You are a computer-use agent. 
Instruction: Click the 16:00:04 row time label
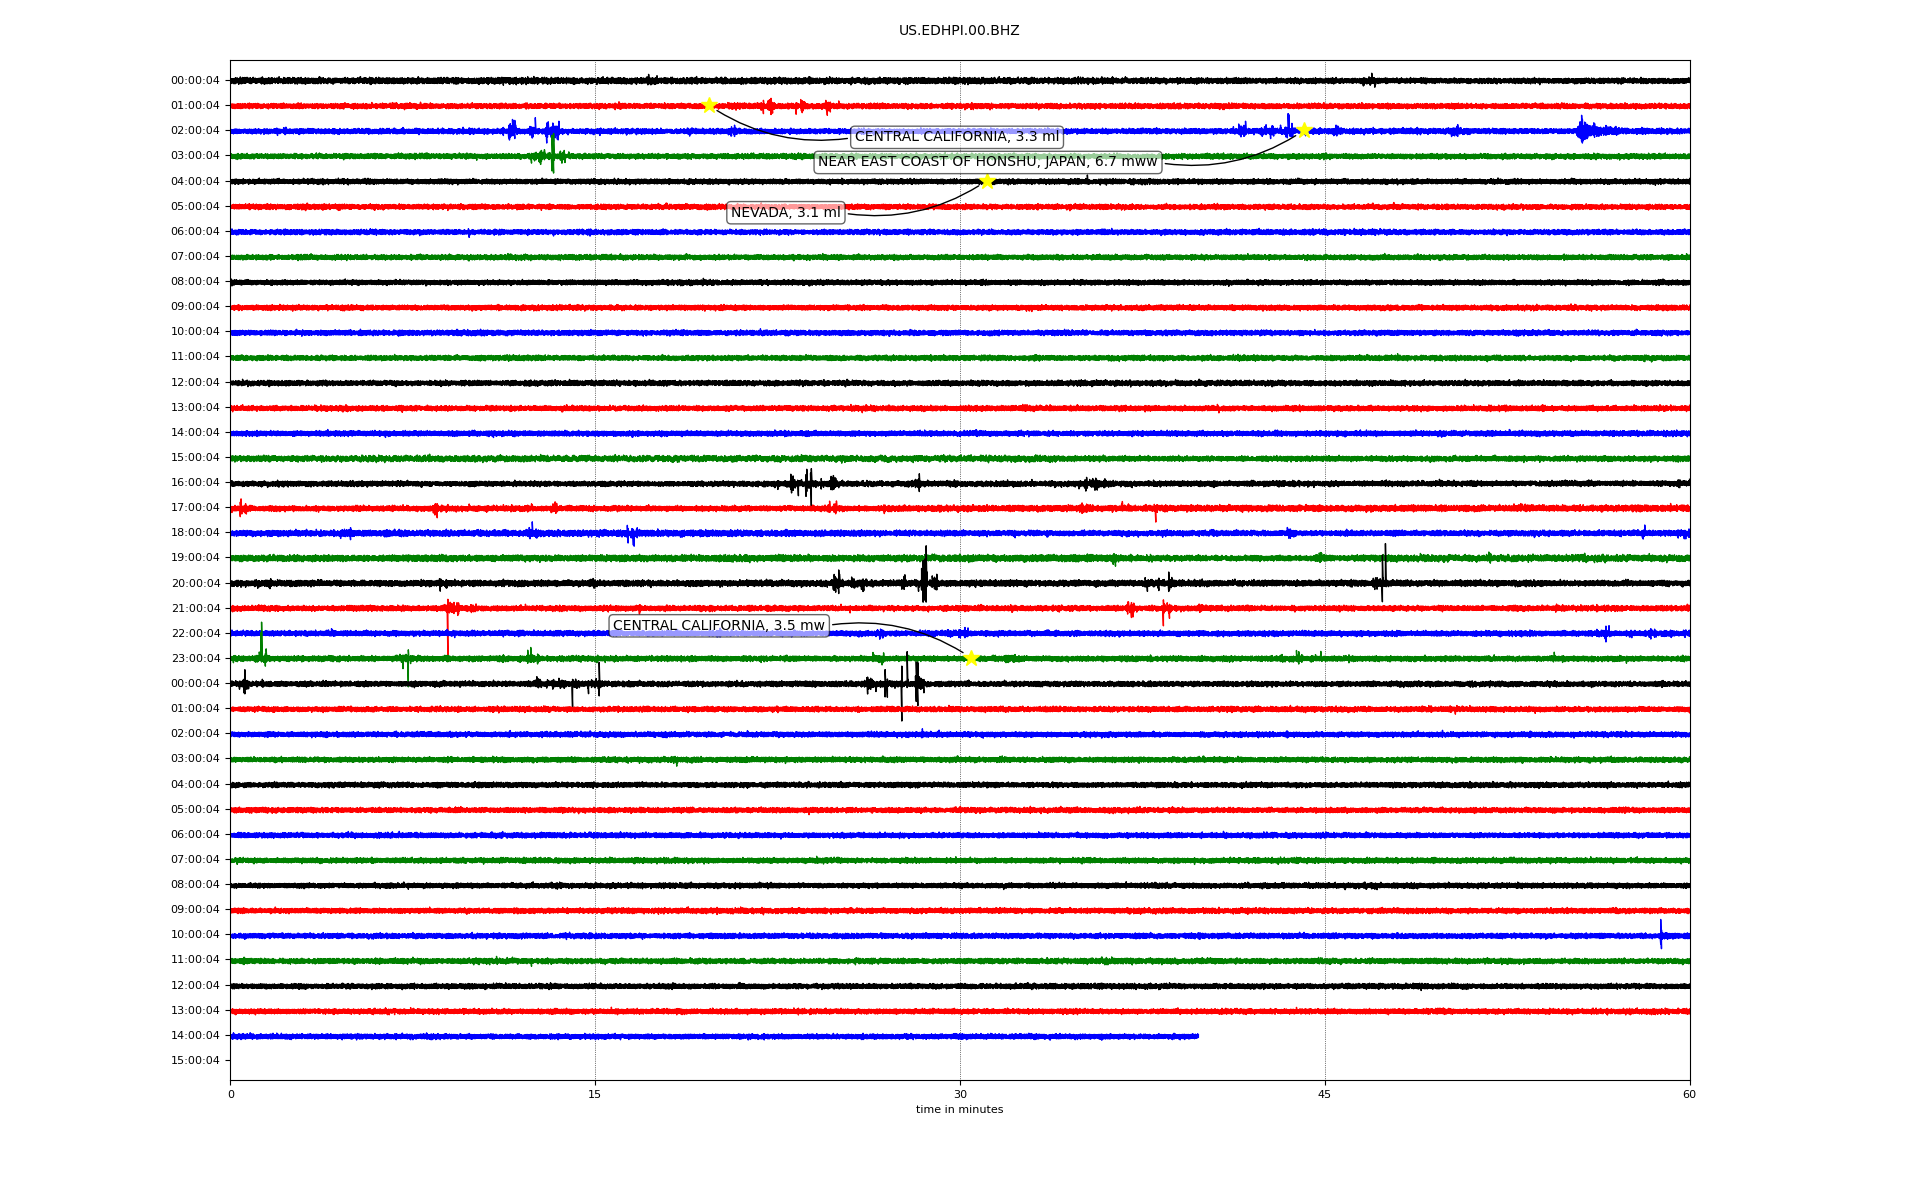click(195, 483)
